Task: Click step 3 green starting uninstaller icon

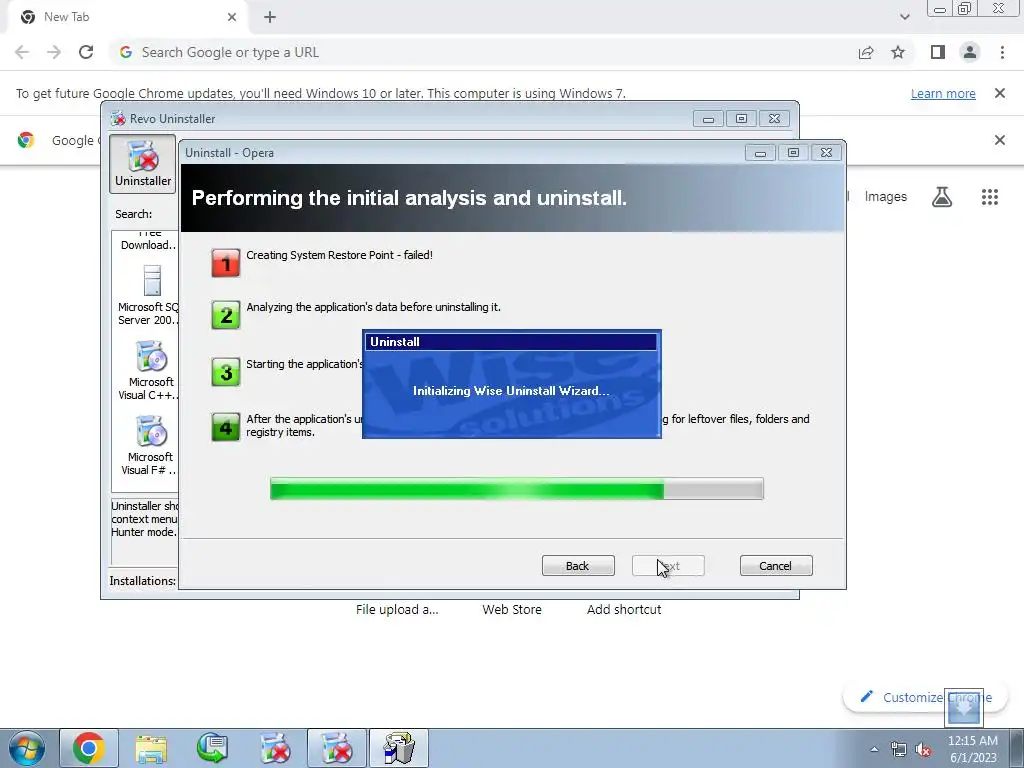Action: click(226, 372)
